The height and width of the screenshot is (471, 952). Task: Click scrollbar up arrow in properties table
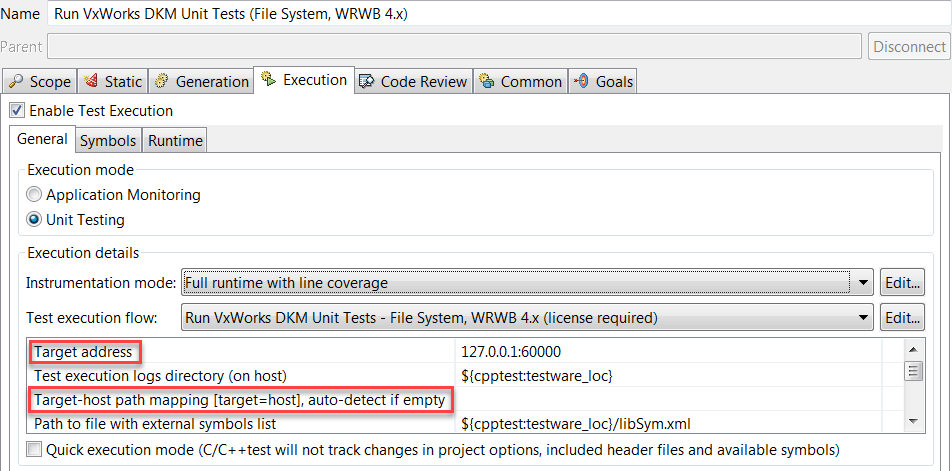tap(914, 350)
